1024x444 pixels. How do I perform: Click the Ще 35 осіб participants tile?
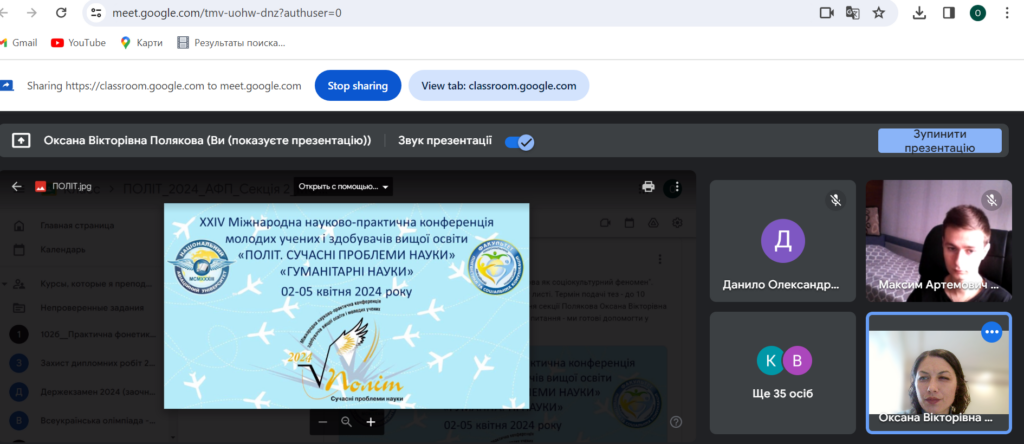783,373
